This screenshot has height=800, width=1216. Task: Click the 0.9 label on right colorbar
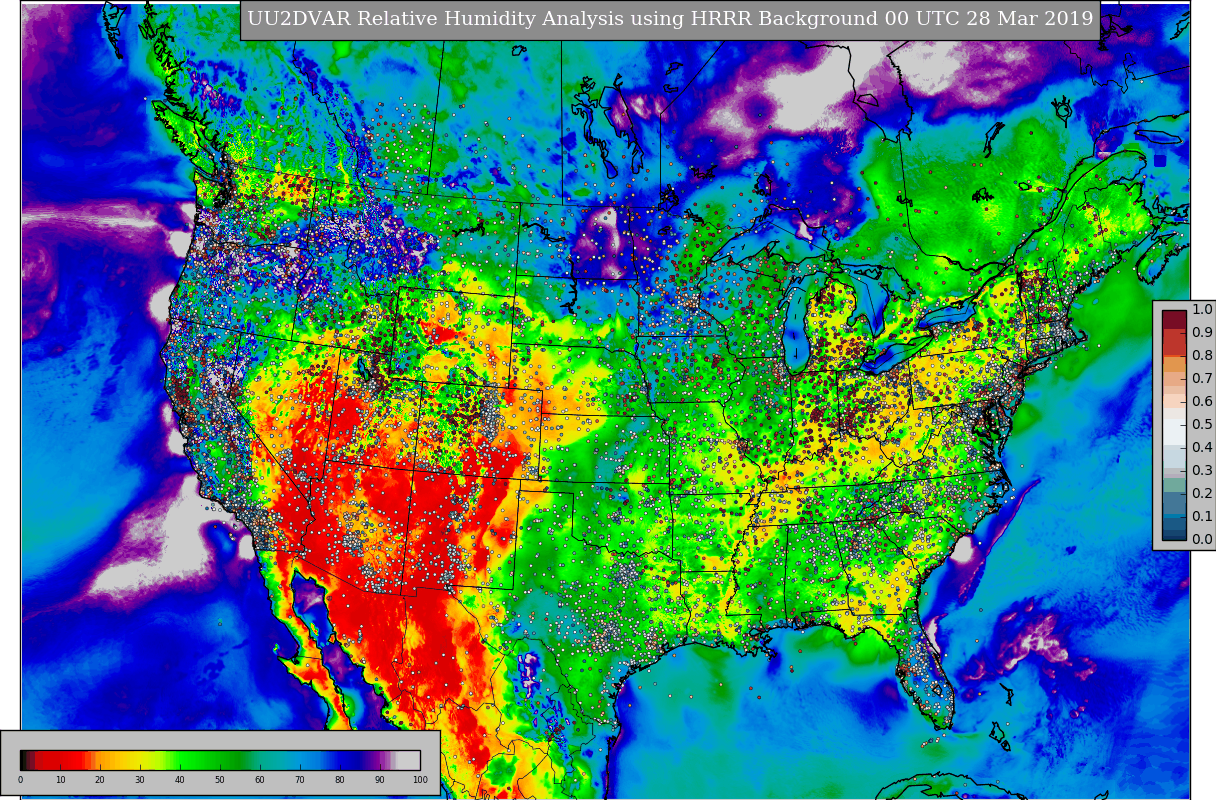(x=1202, y=333)
